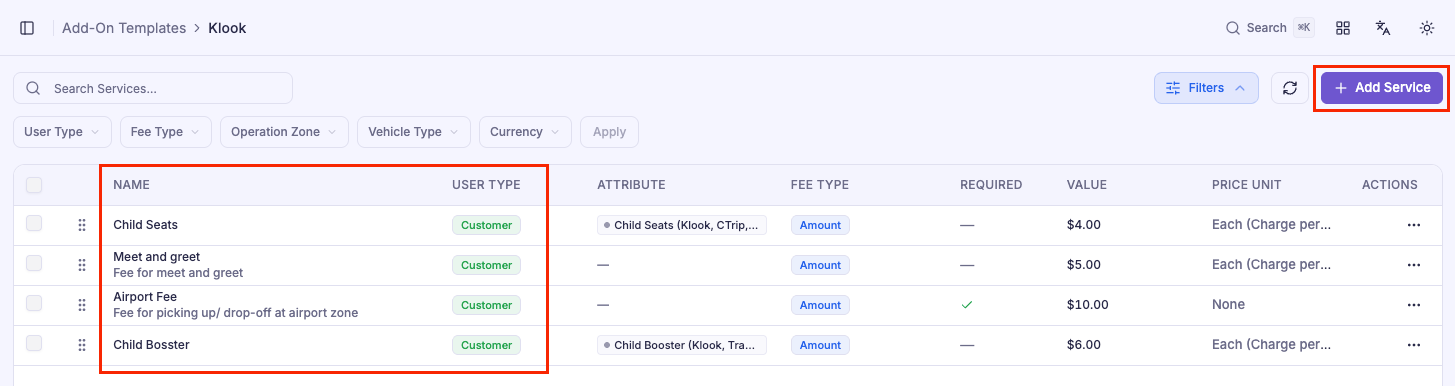This screenshot has height=386, width=1455.
Task: Check the Airport Fee row checkbox
Action: pos(34,303)
